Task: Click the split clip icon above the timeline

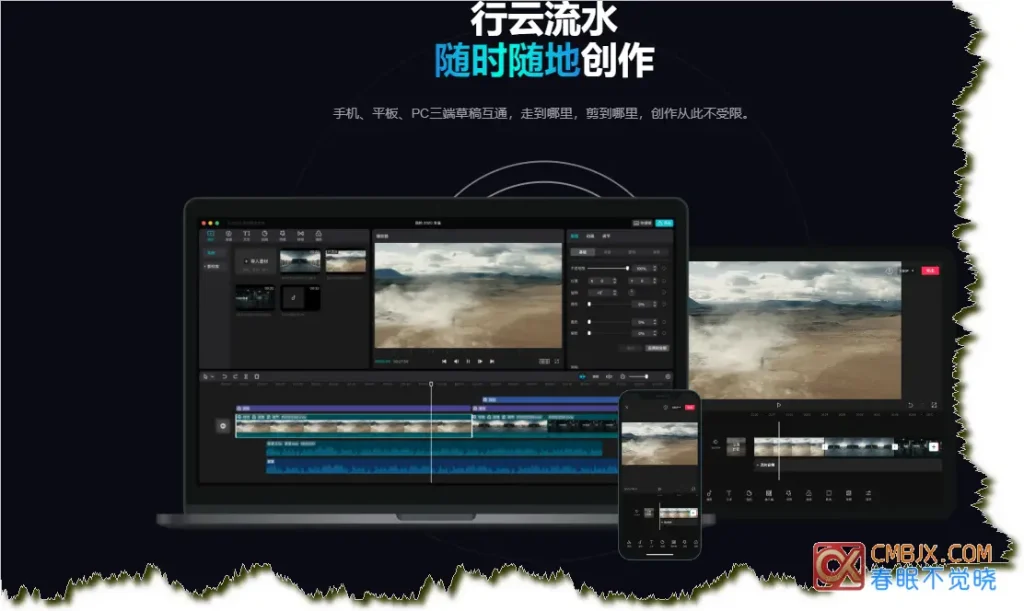Action: coord(245,377)
